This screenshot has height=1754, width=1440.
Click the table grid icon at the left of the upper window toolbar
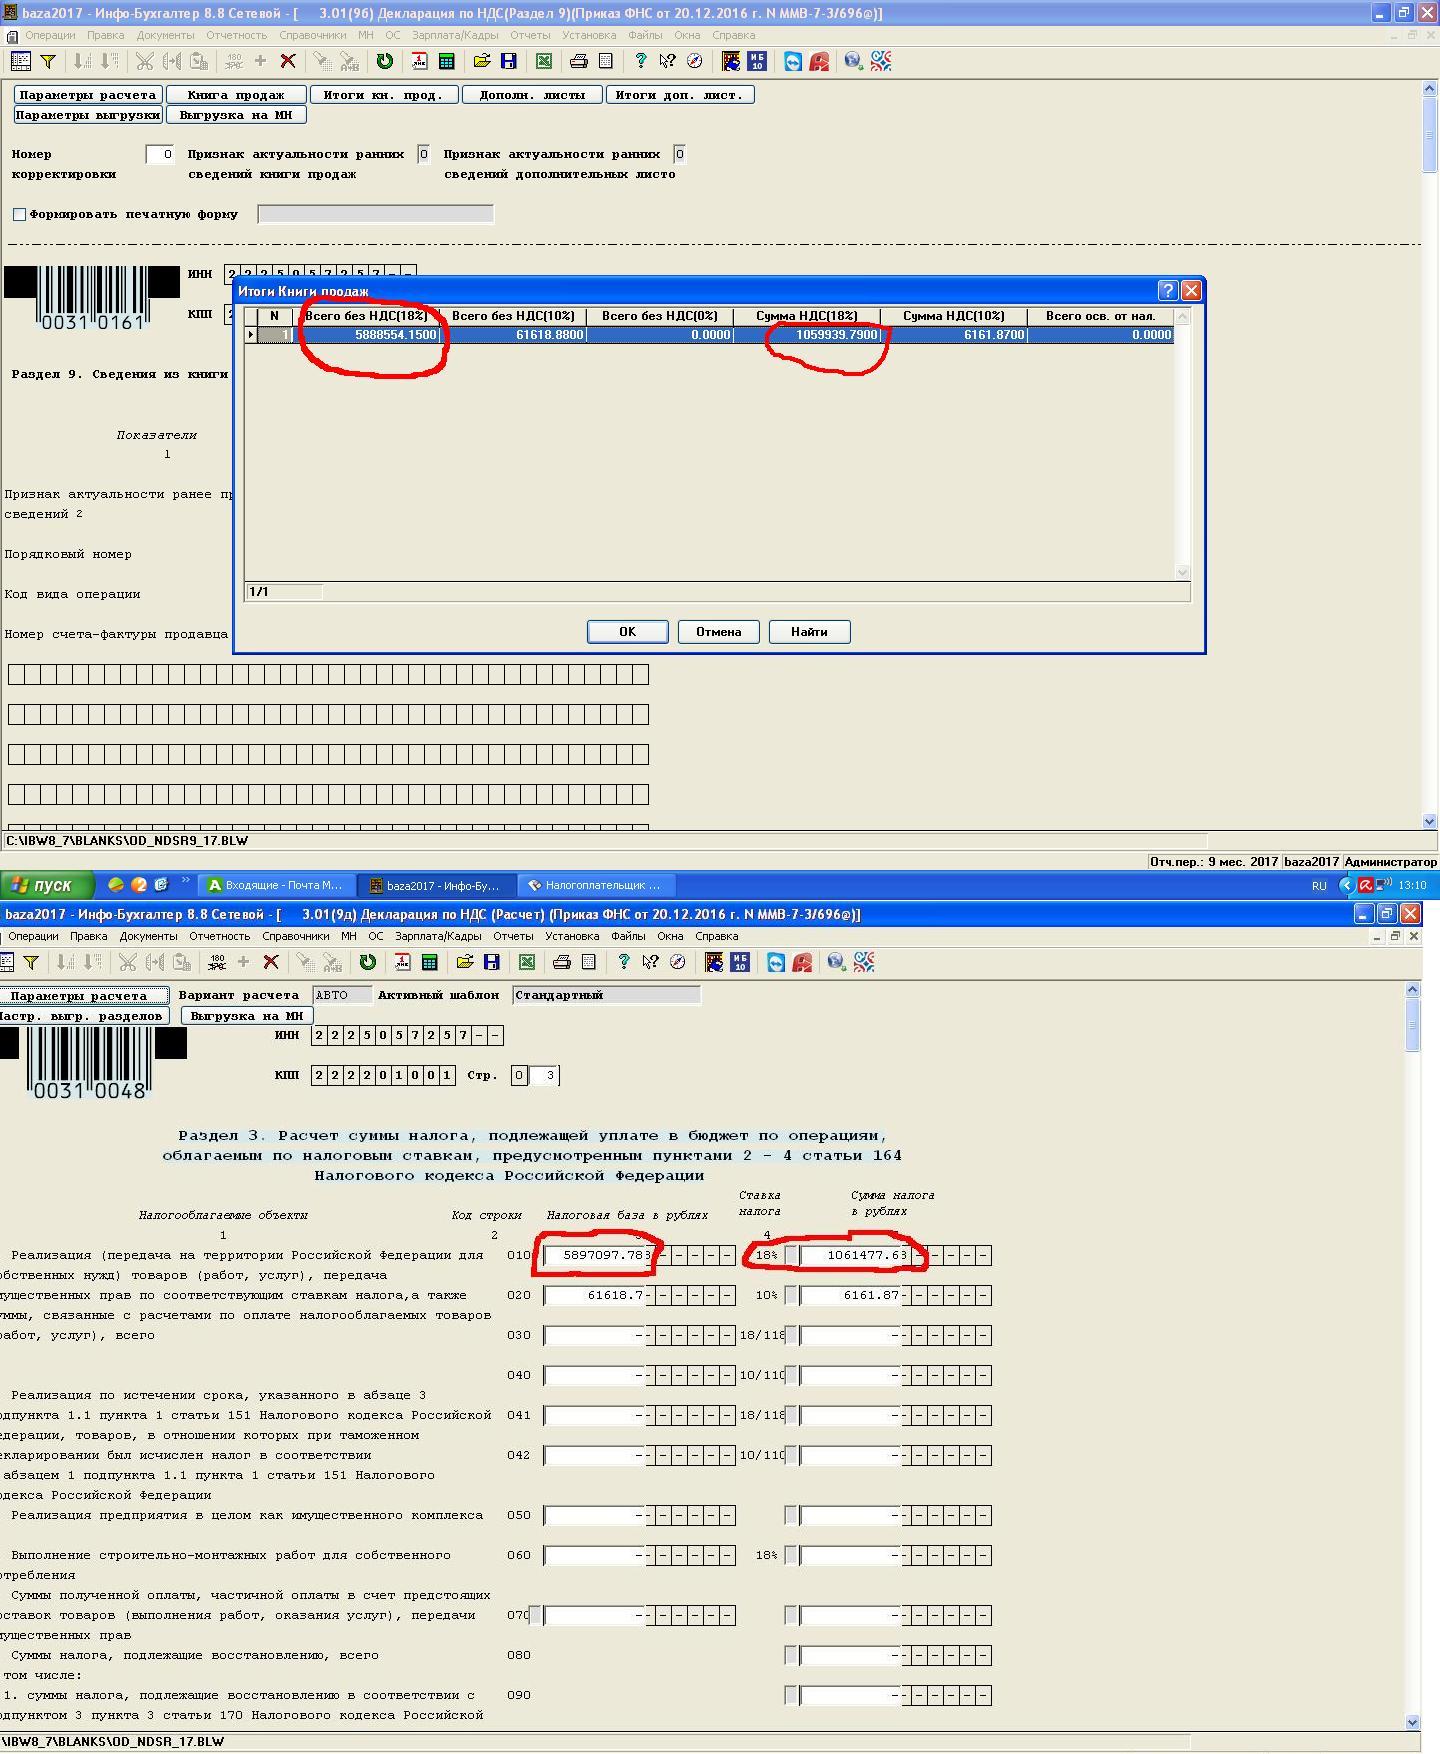[x=20, y=61]
